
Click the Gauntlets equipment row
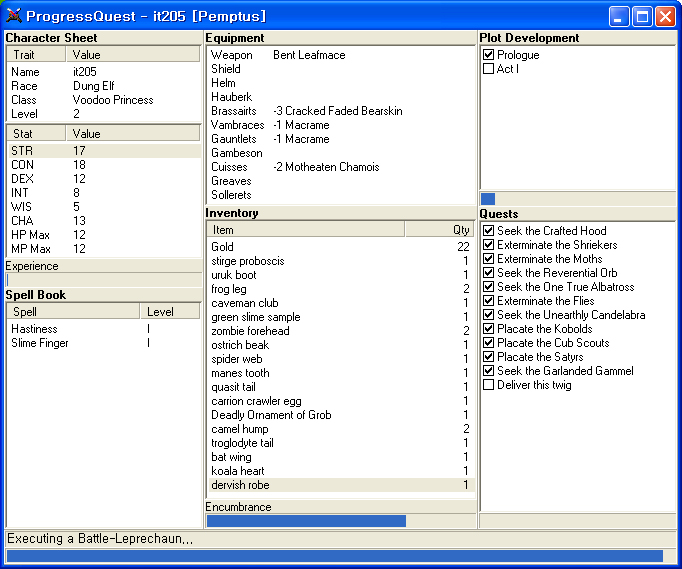point(341,139)
